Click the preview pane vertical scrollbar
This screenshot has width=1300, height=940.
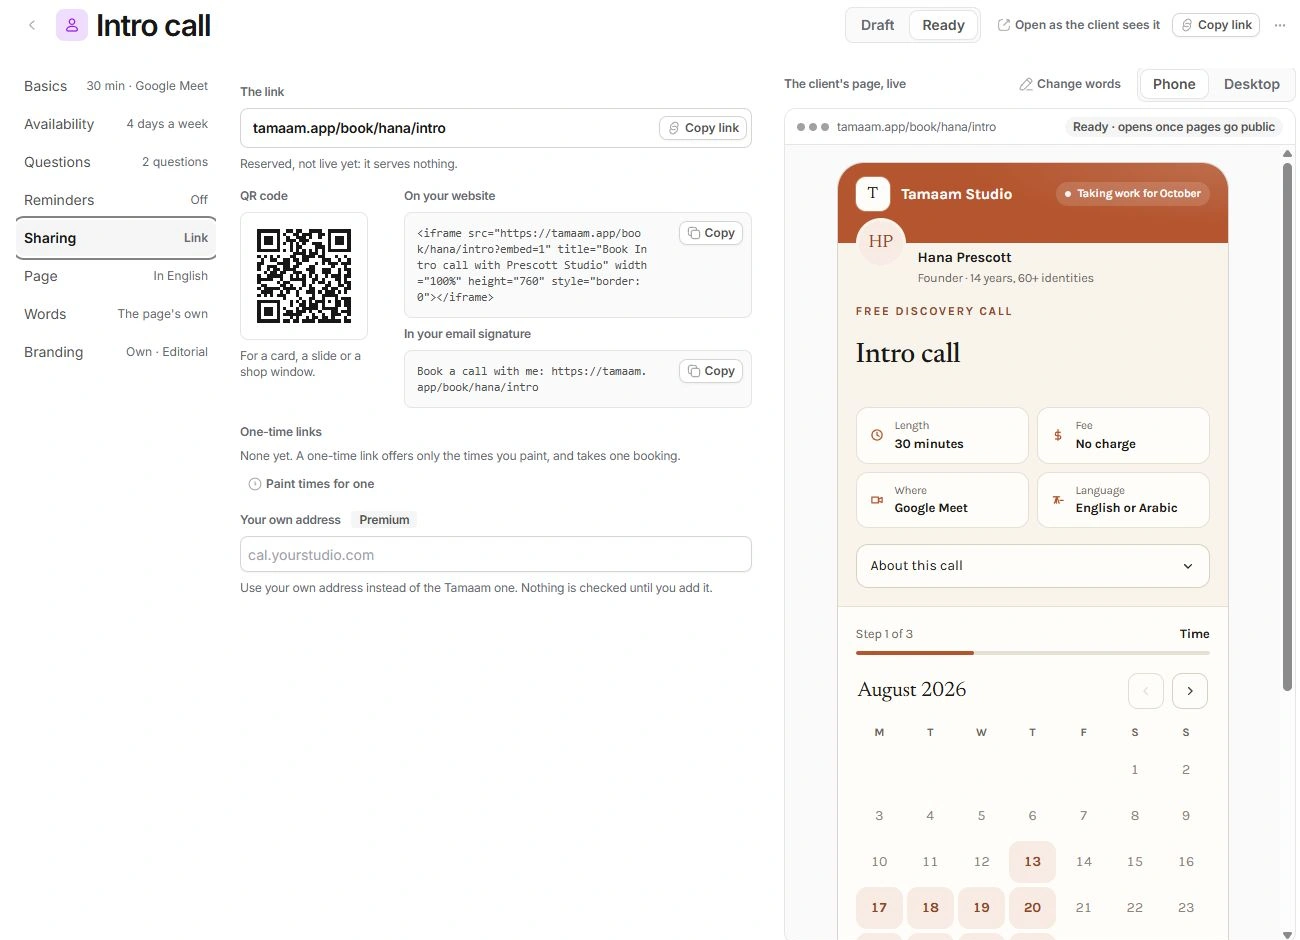point(1288,426)
